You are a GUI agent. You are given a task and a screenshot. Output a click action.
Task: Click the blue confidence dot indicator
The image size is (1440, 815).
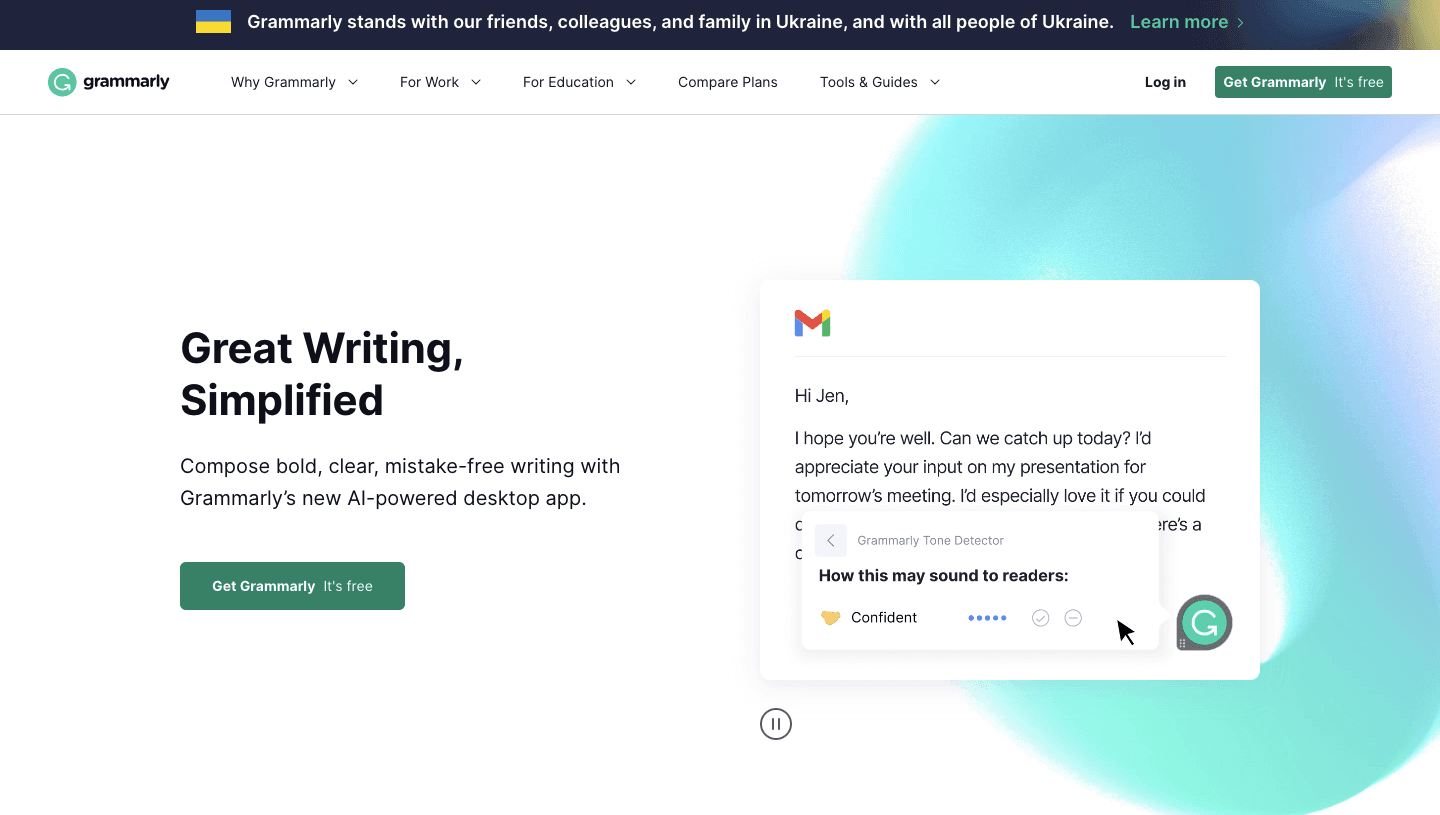click(x=987, y=617)
